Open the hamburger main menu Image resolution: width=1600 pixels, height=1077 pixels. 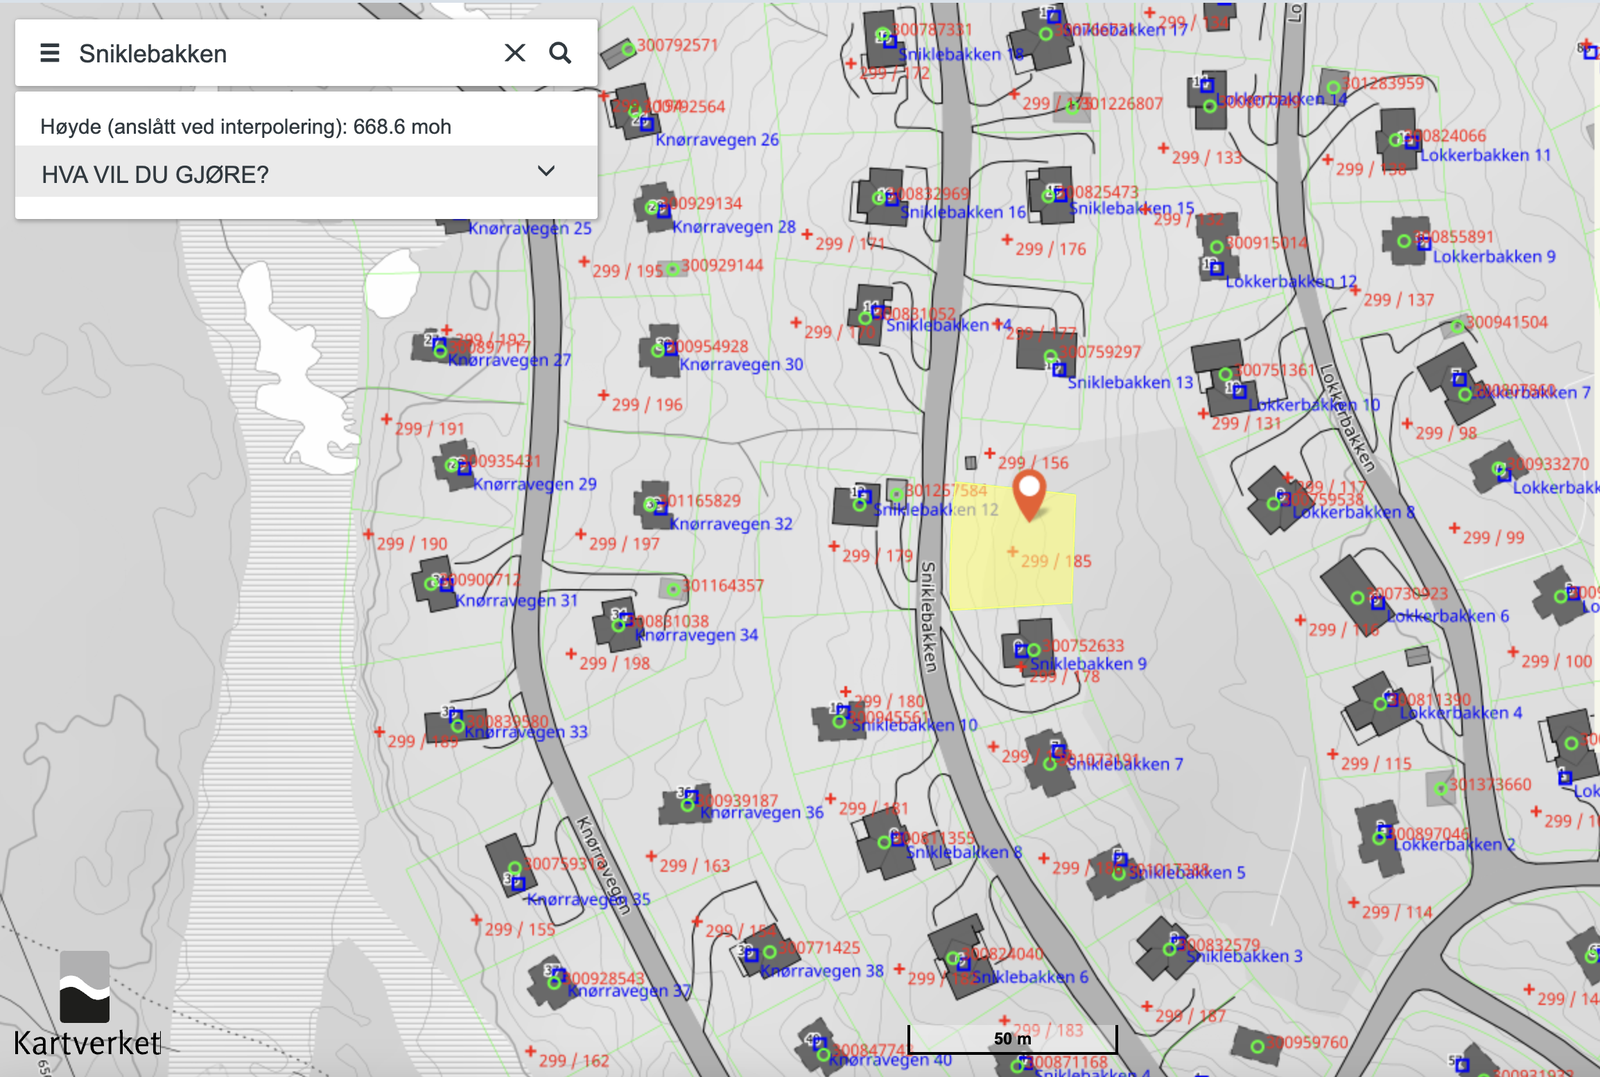pos(50,53)
